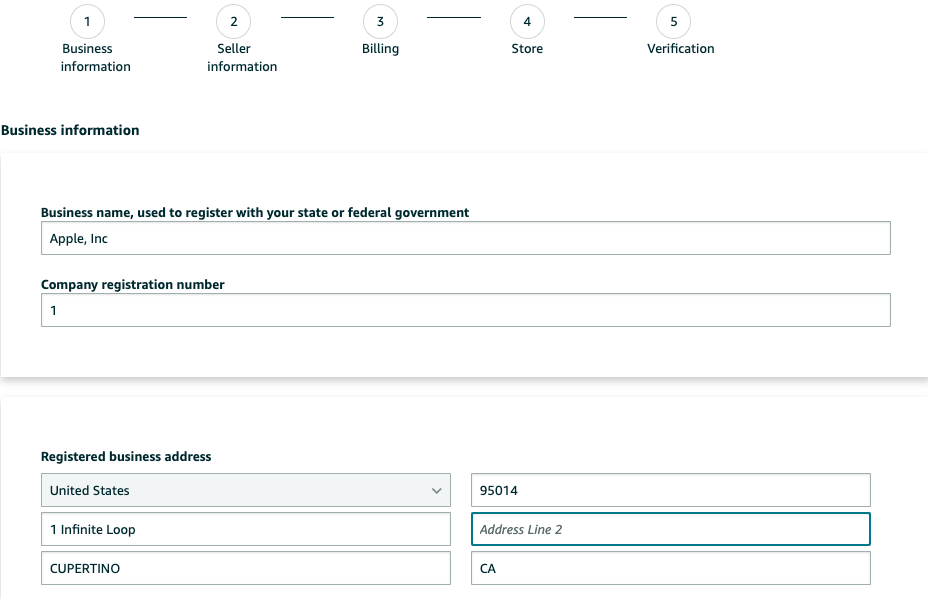Focus the Address Line 2 field
This screenshot has height=599, width=928.
[671, 529]
